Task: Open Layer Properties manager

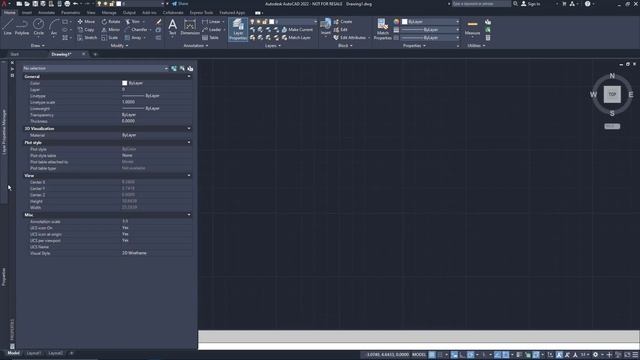Action: (x=238, y=29)
